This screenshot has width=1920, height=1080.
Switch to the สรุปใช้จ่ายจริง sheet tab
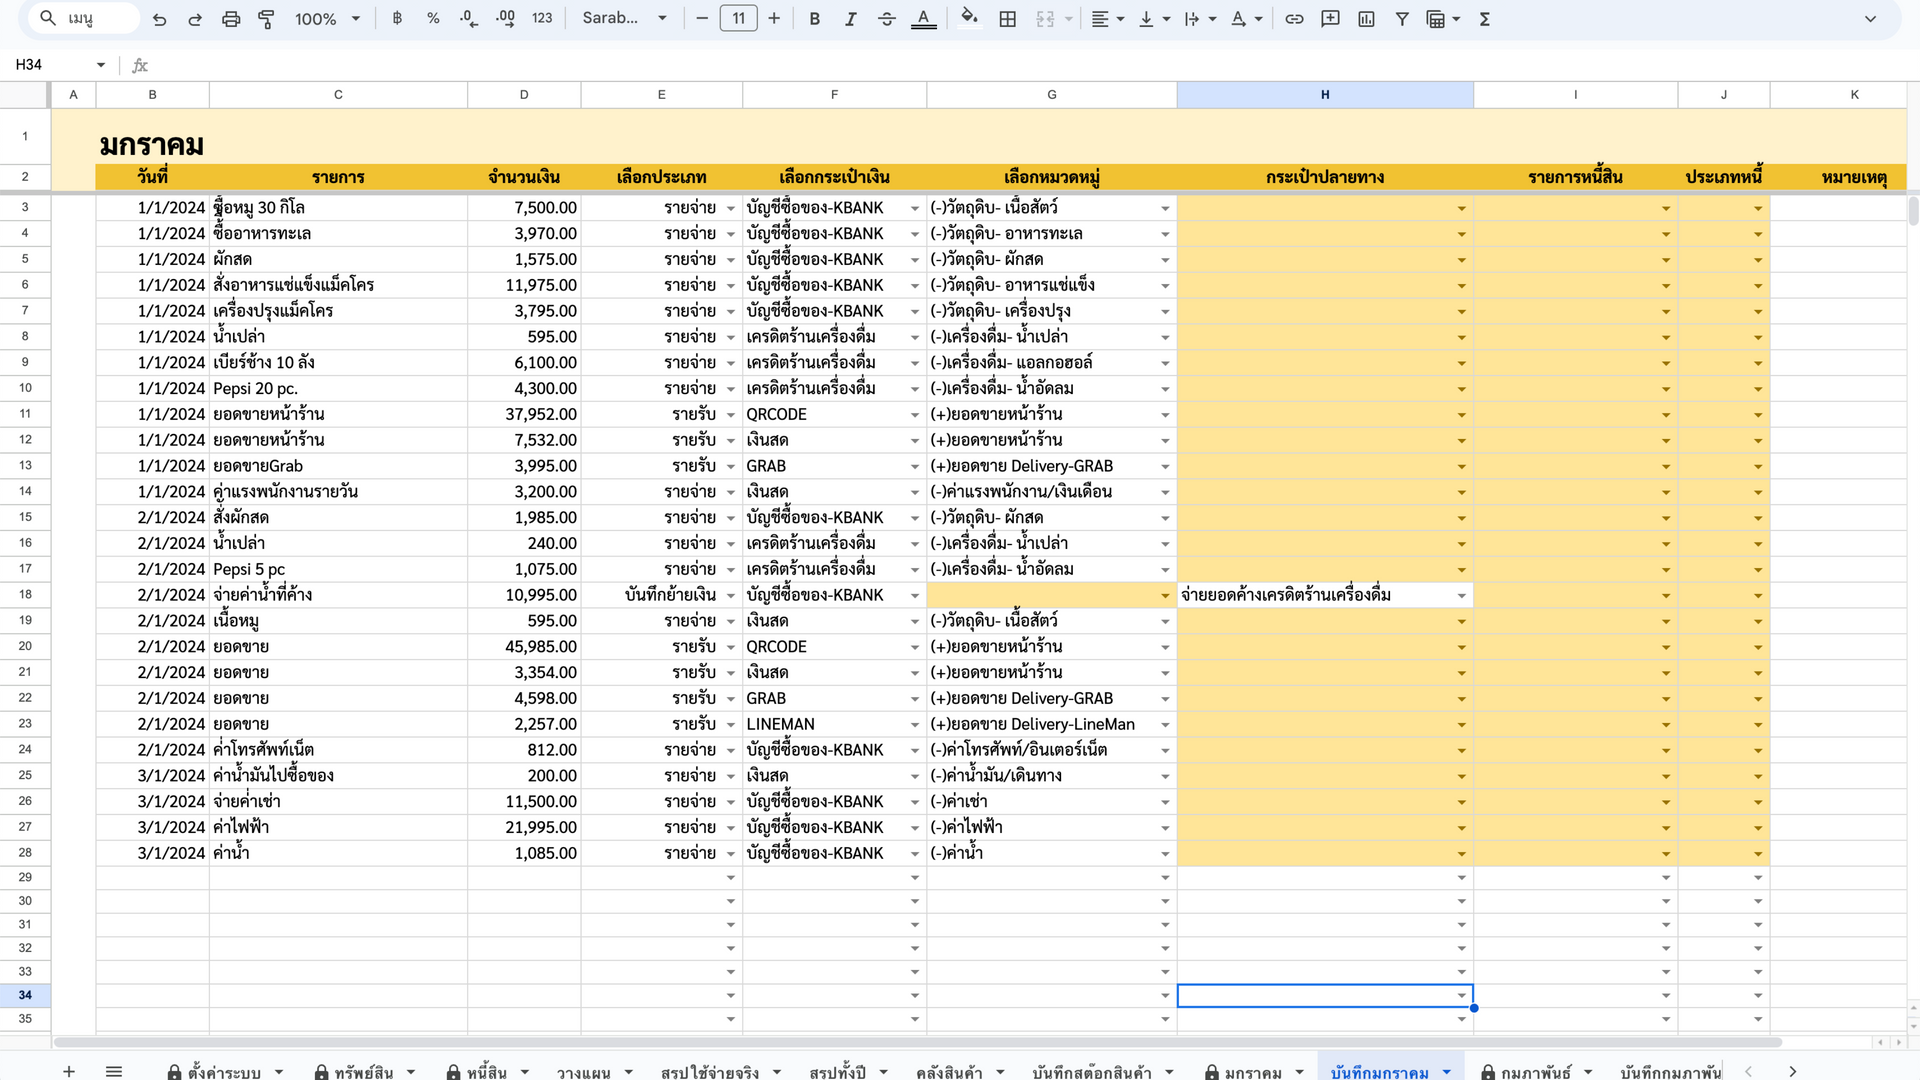pyautogui.click(x=721, y=1072)
